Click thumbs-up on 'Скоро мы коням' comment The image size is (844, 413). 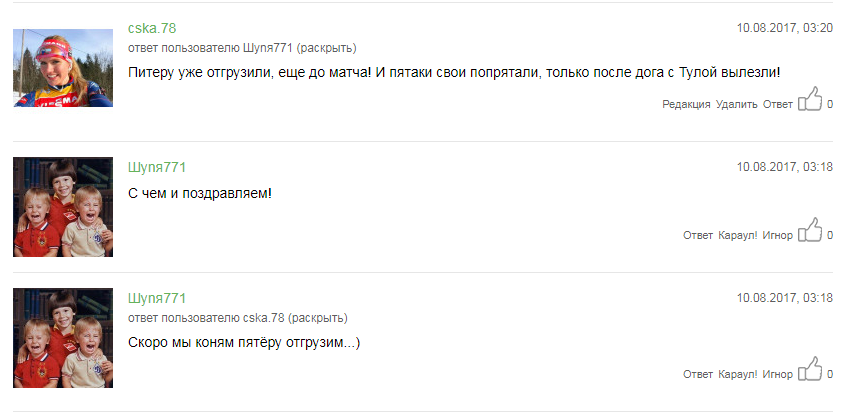(x=810, y=368)
